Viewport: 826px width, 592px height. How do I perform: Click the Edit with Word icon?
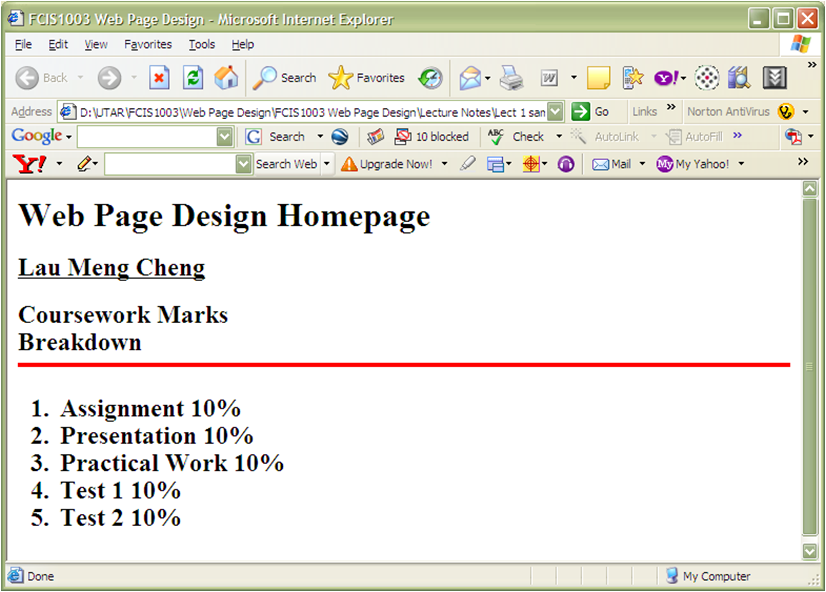pos(549,78)
